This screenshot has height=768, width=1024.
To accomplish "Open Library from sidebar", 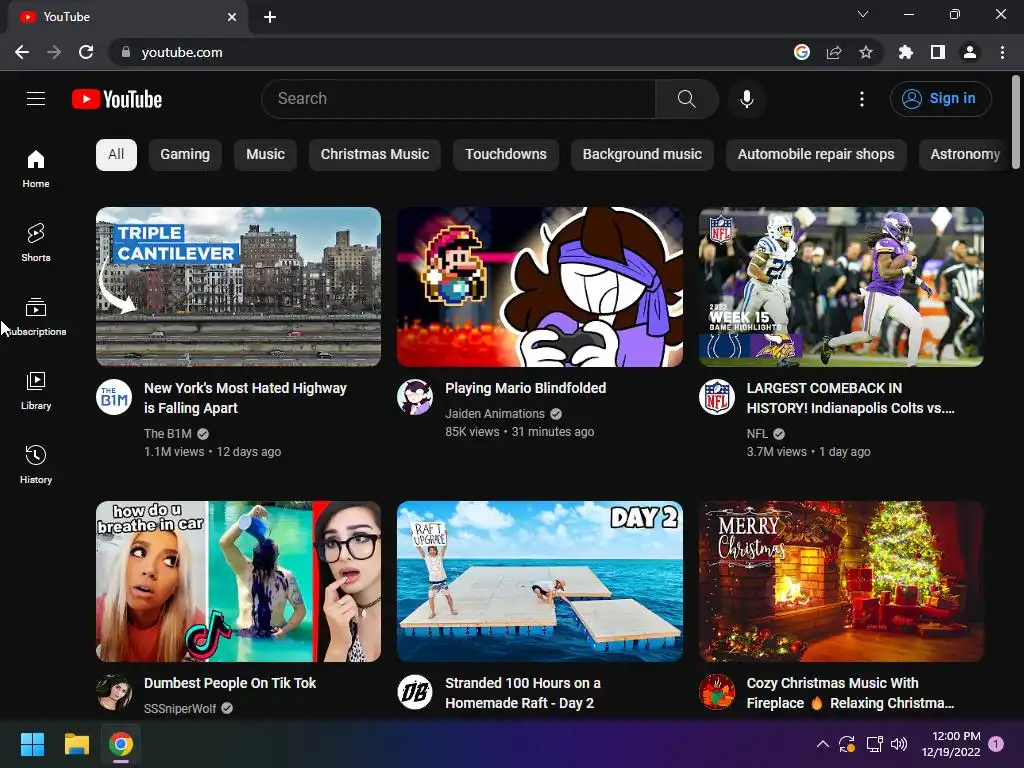I will (x=36, y=391).
